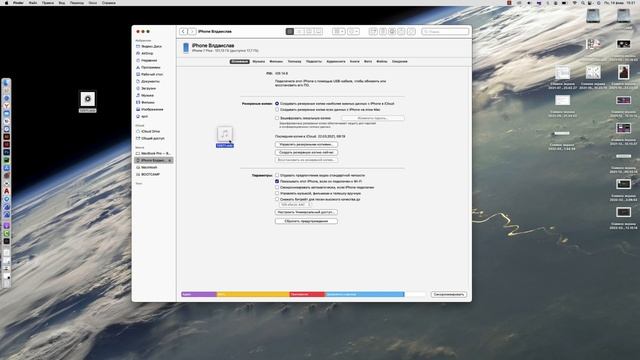Open Яндекс.Диск in Finder sidebar

[x=151, y=46]
